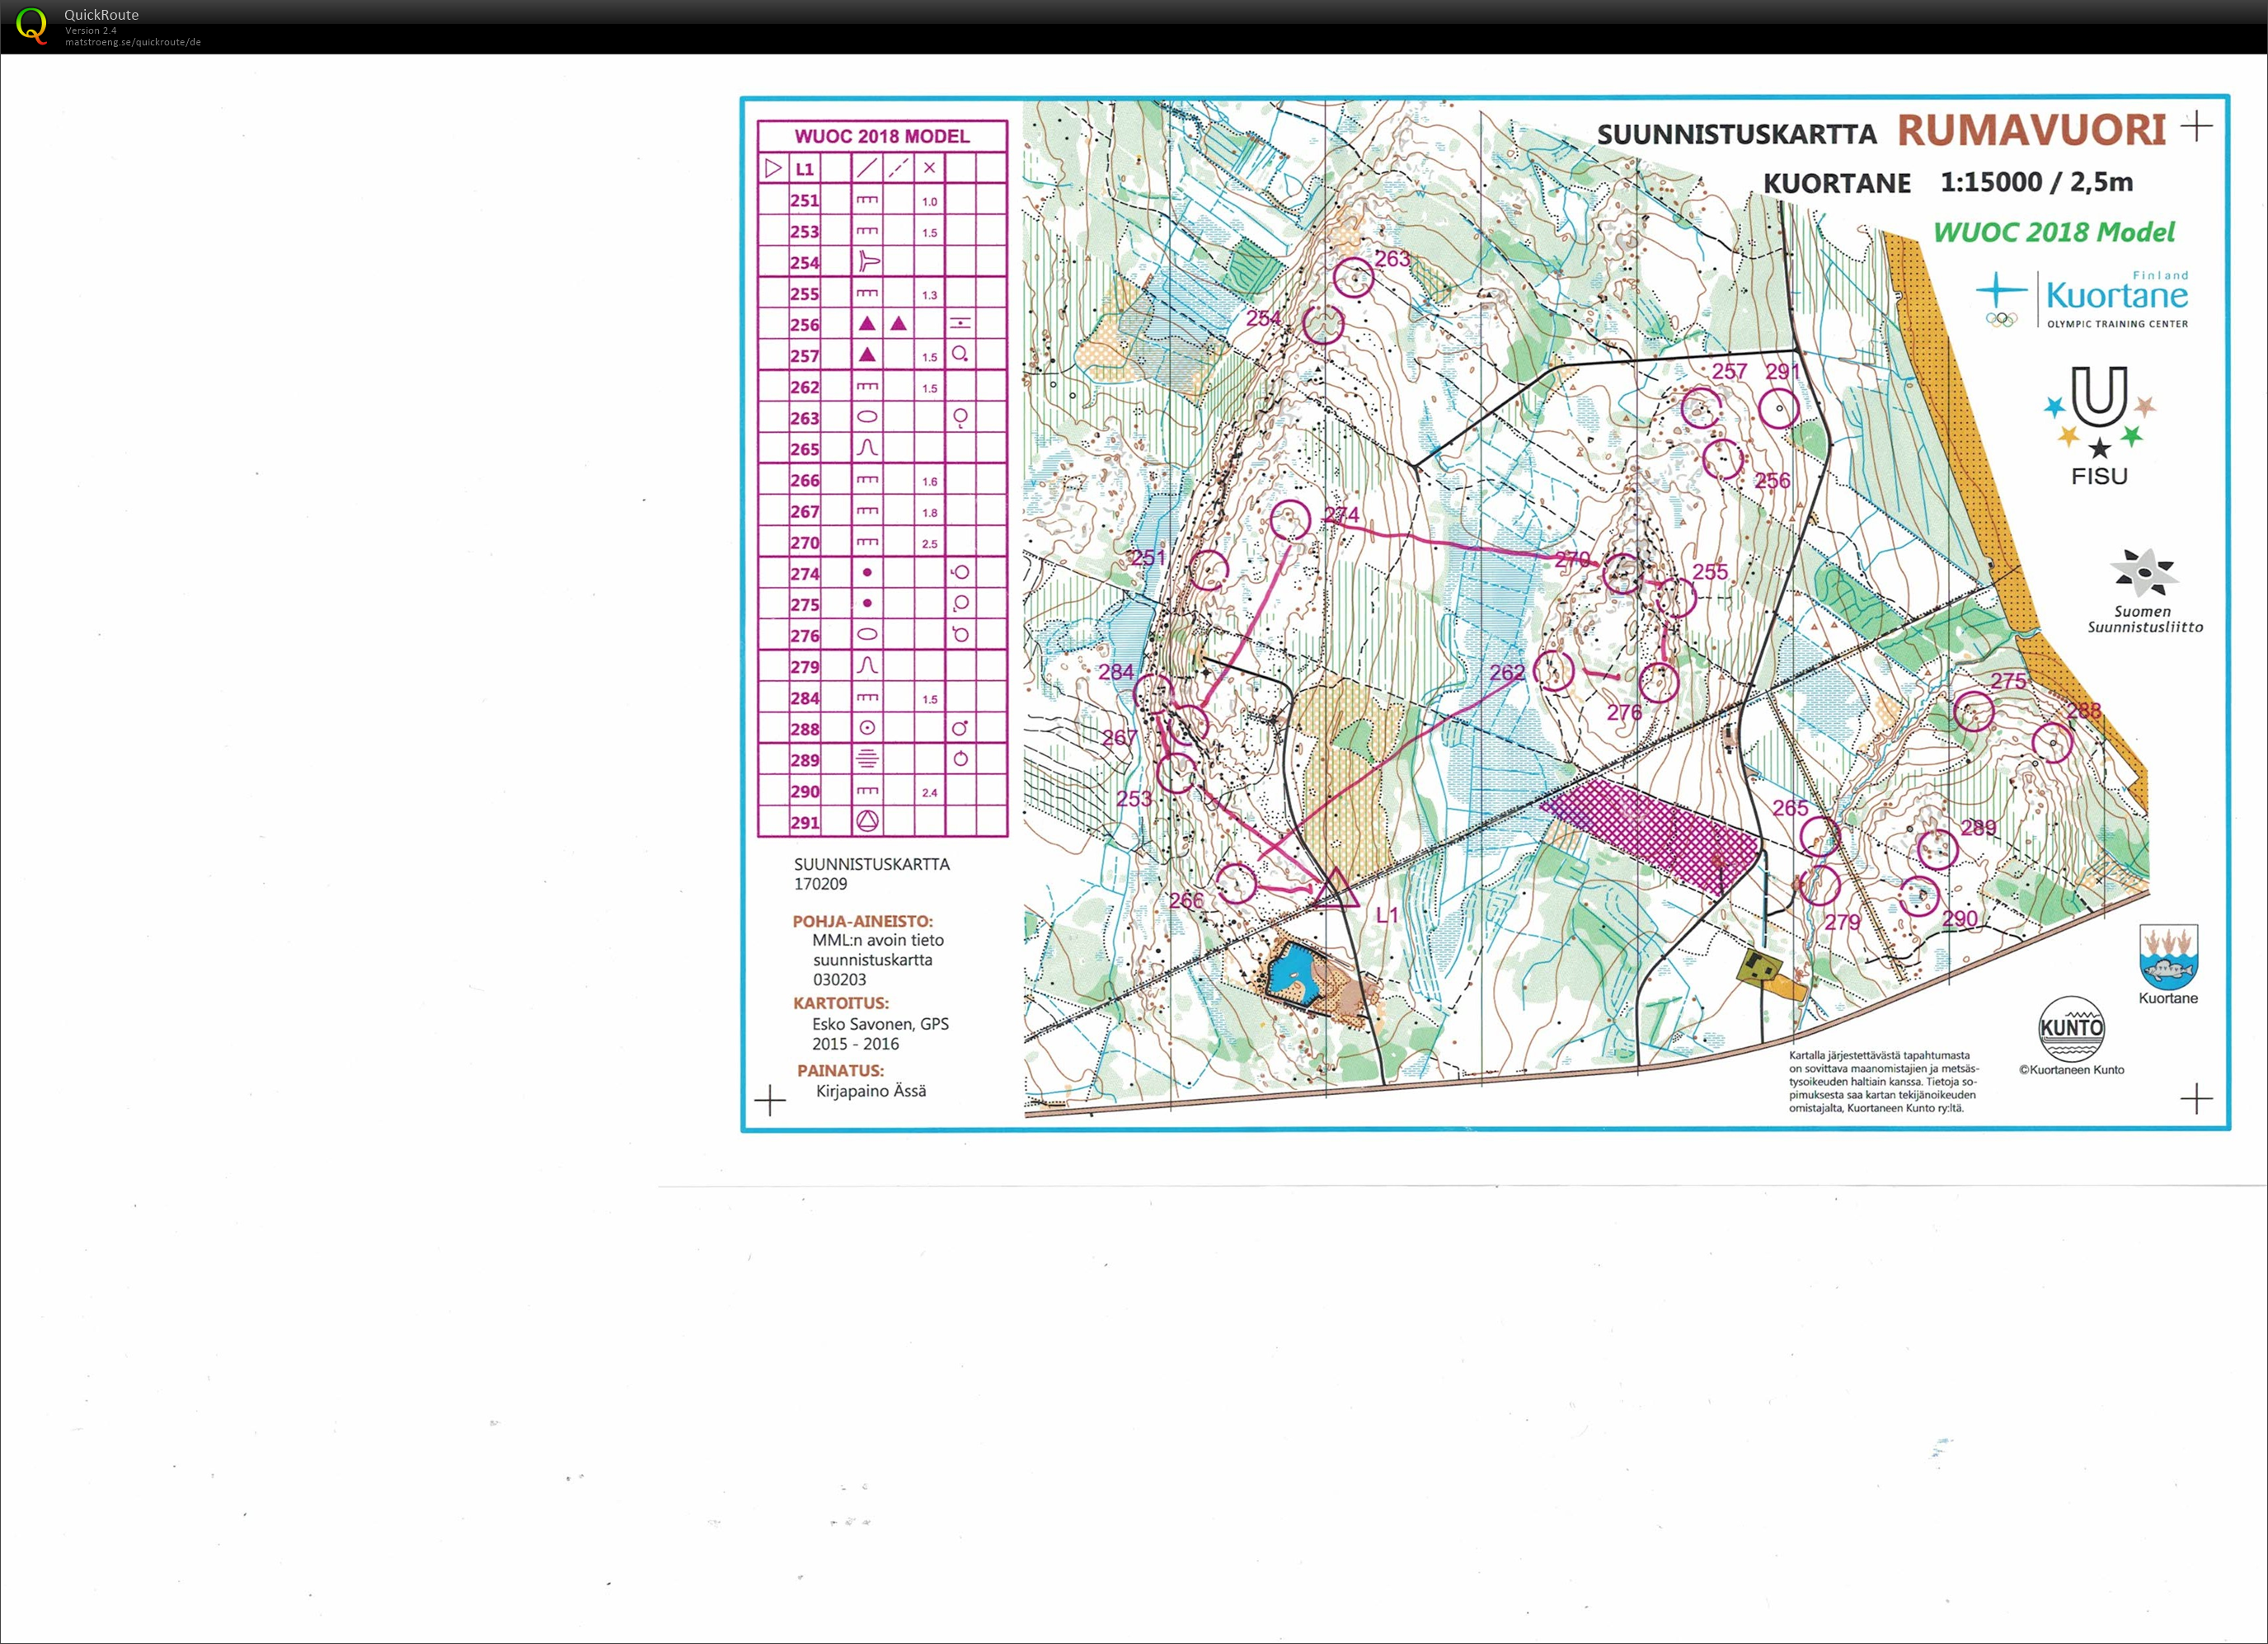Click the round KUNTO club logo
Image resolution: width=2268 pixels, height=1644 pixels.
tap(2071, 1028)
